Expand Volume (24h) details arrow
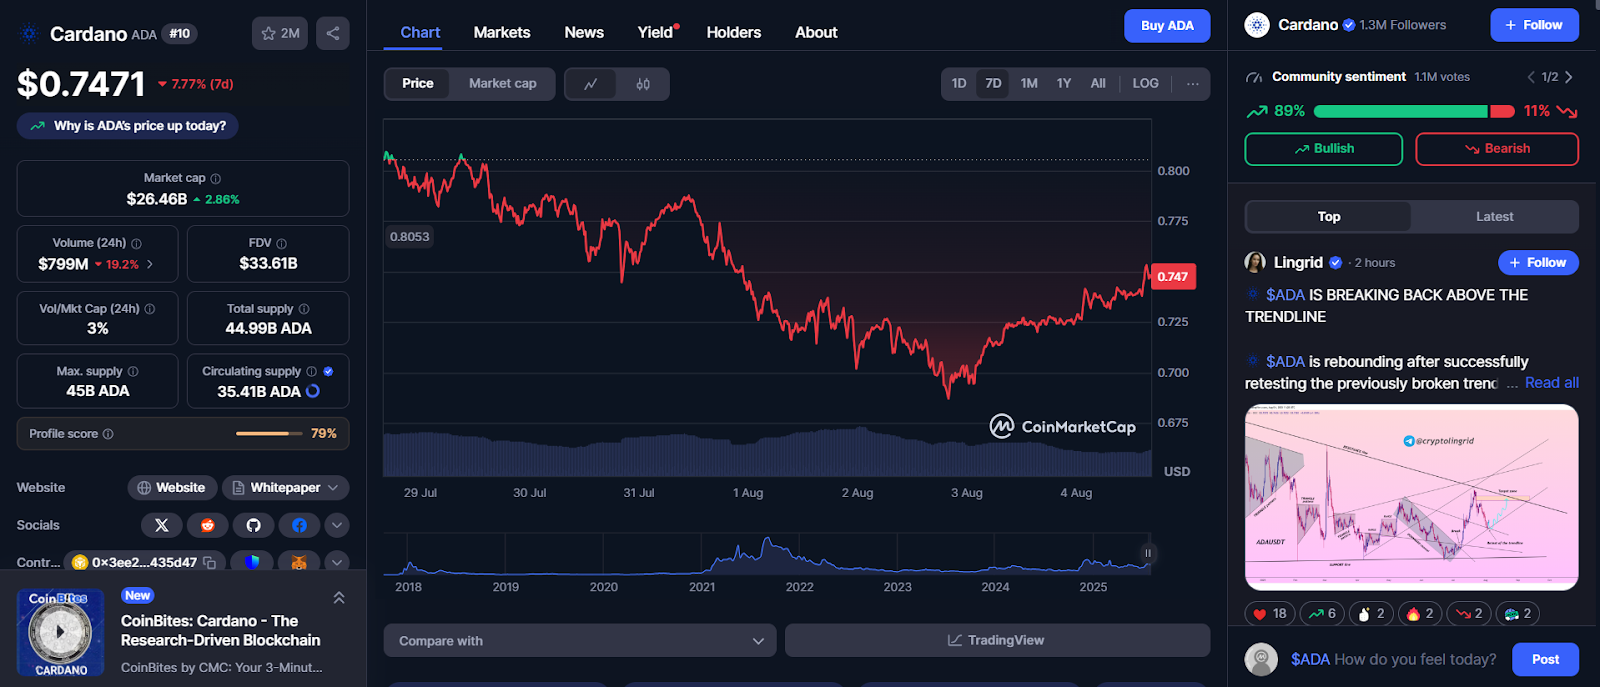1600x687 pixels. click(x=150, y=265)
